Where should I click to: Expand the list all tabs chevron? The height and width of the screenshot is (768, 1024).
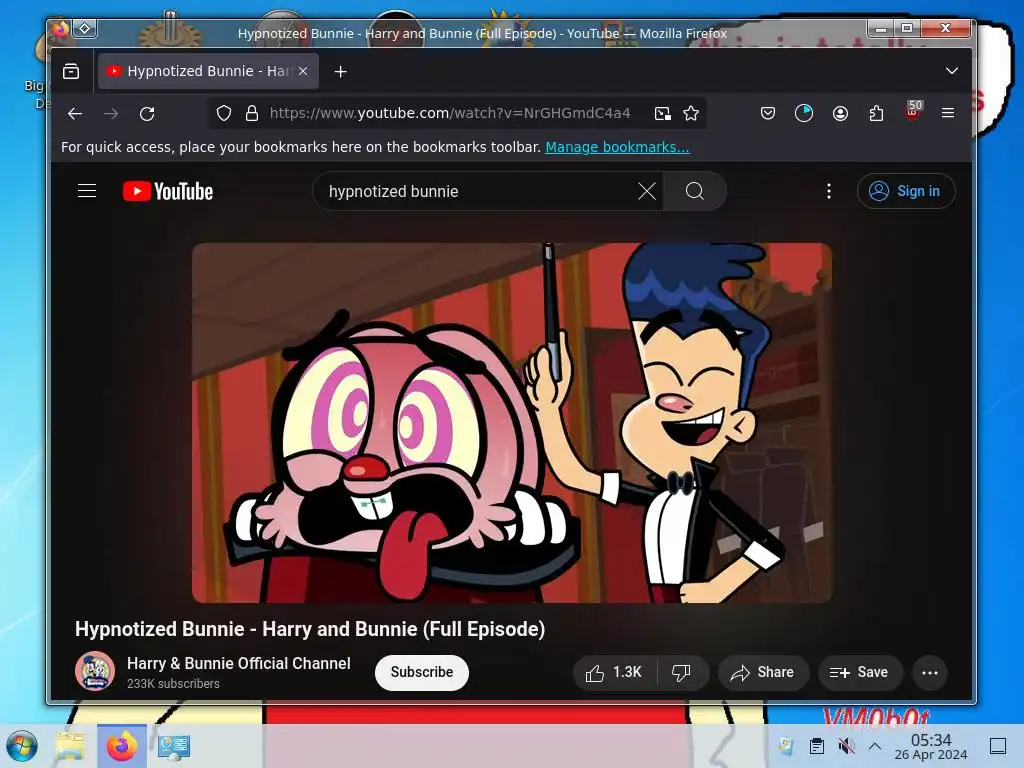pos(952,71)
